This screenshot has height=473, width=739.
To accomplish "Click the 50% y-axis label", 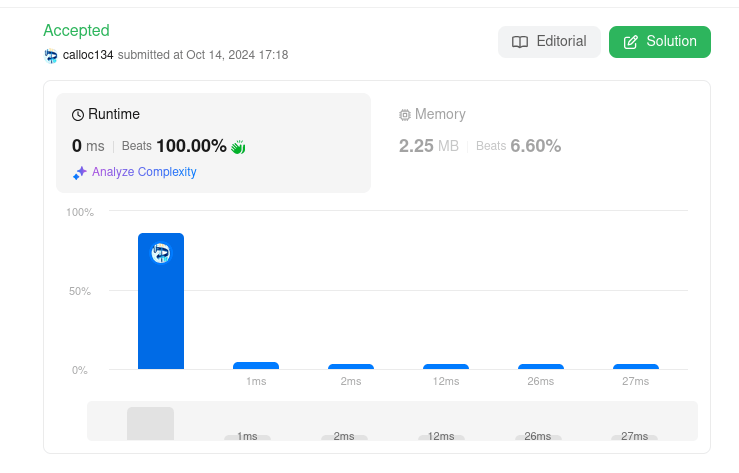I will coord(80,292).
